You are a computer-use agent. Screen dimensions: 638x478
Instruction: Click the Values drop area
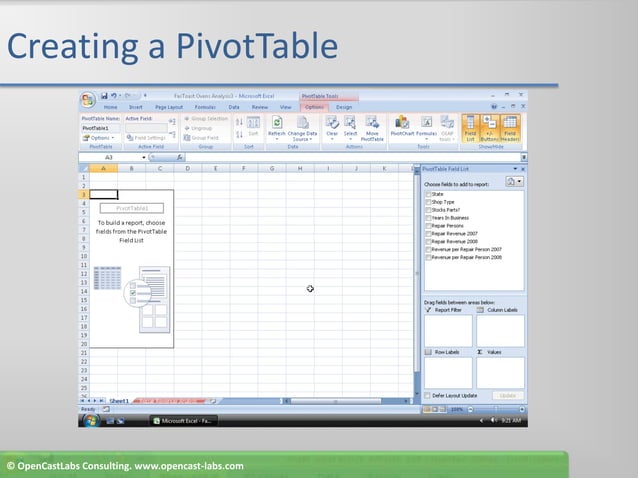click(500, 373)
